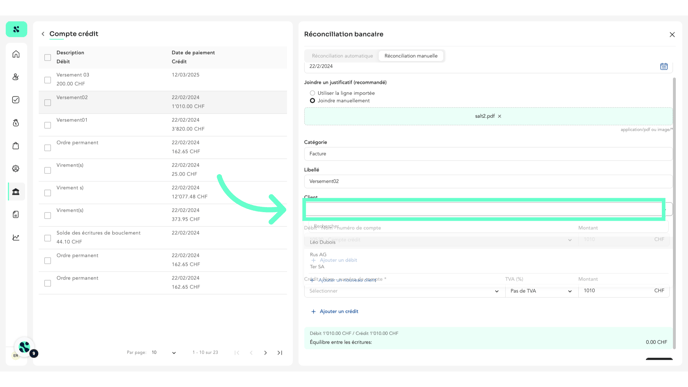
Task: Go back using the arrow beside Compte crédit
Action: (x=43, y=34)
